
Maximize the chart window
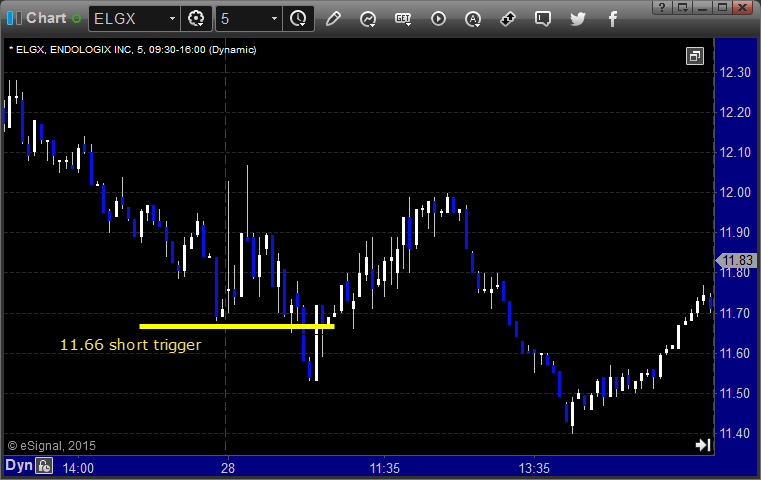[x=722, y=7]
